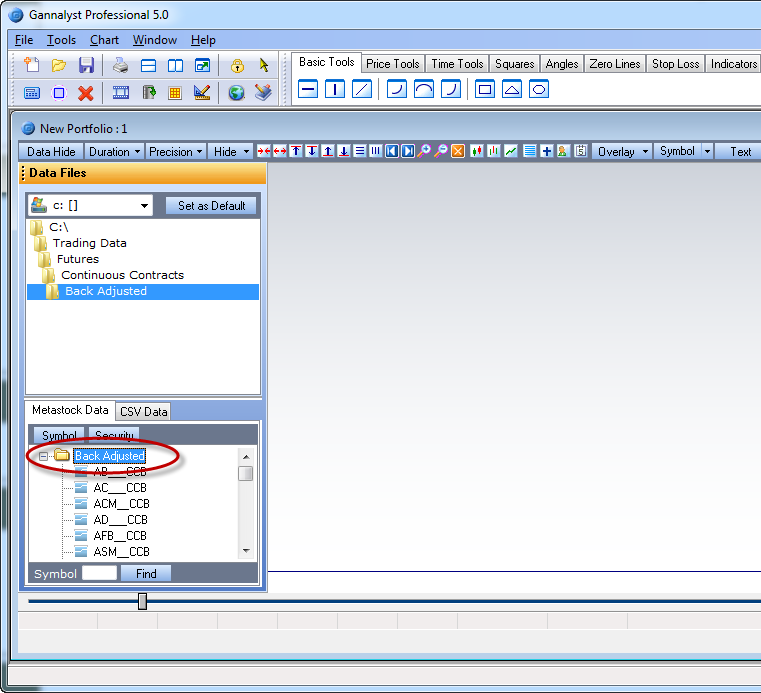Click the red X delete icon
The height and width of the screenshot is (693, 761).
click(86, 93)
